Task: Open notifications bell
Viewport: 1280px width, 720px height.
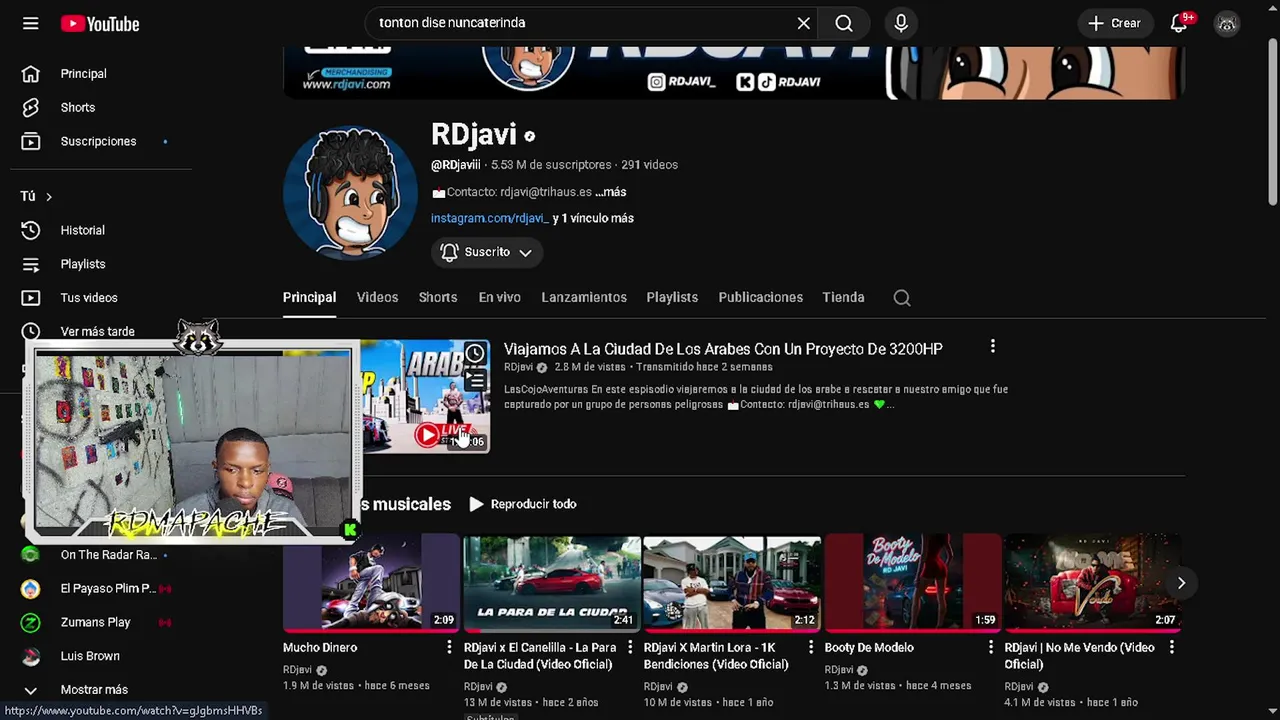Action: [x=1179, y=23]
